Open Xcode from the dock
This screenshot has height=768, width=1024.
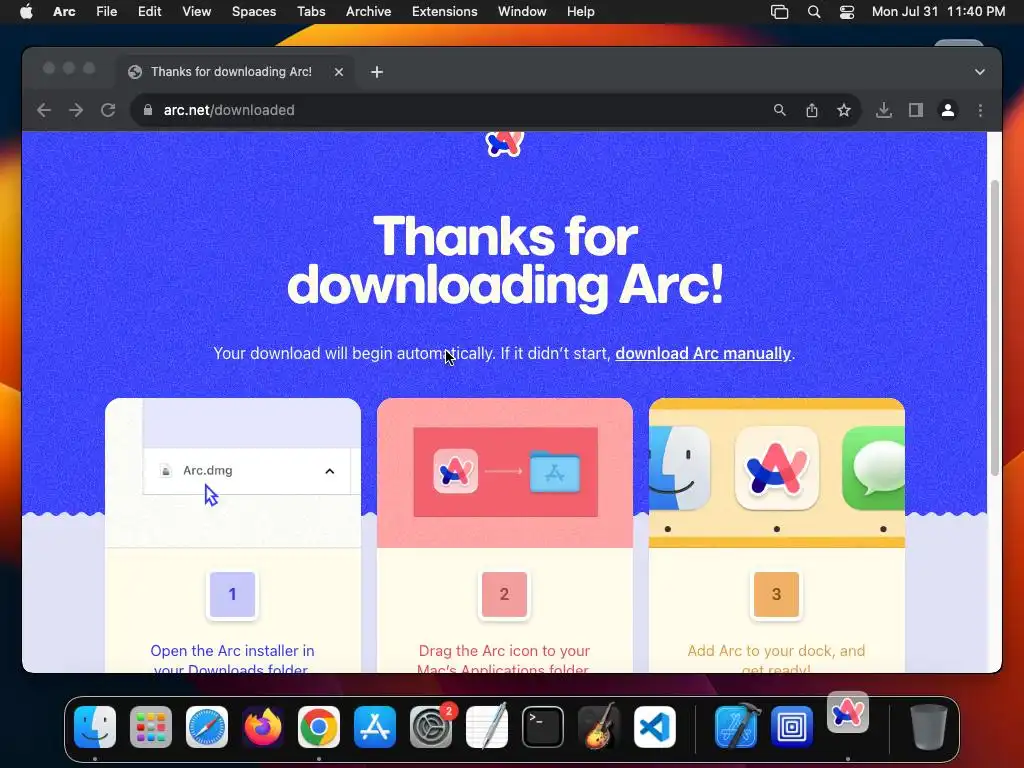(736, 727)
